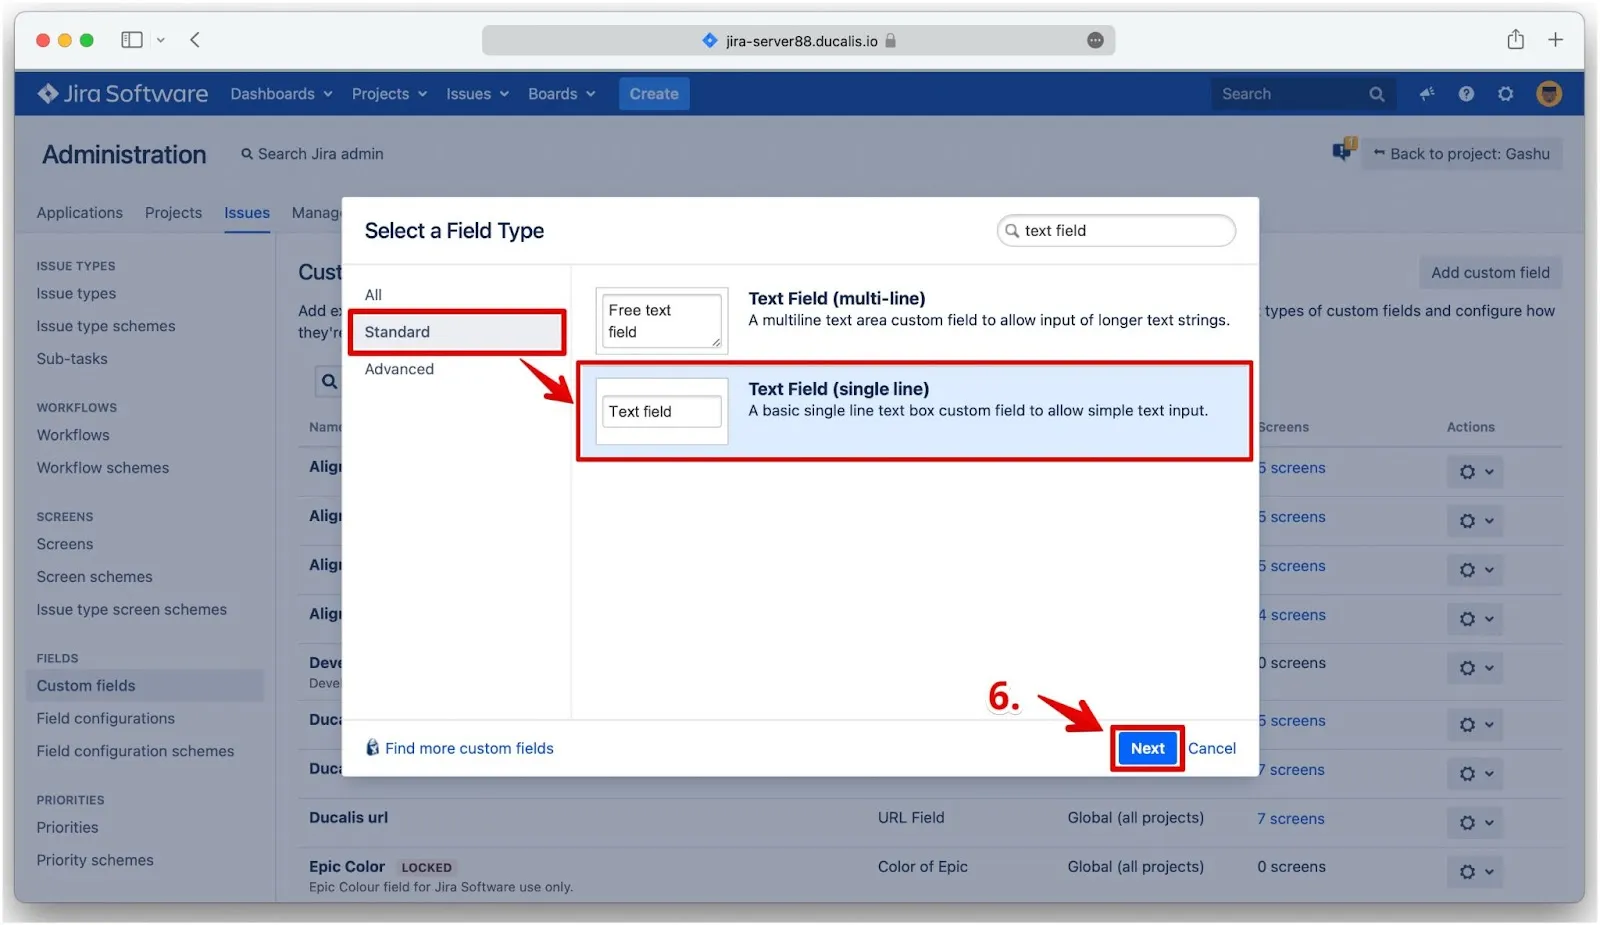Select the Standard field category
The image size is (1600, 925).
pos(397,332)
